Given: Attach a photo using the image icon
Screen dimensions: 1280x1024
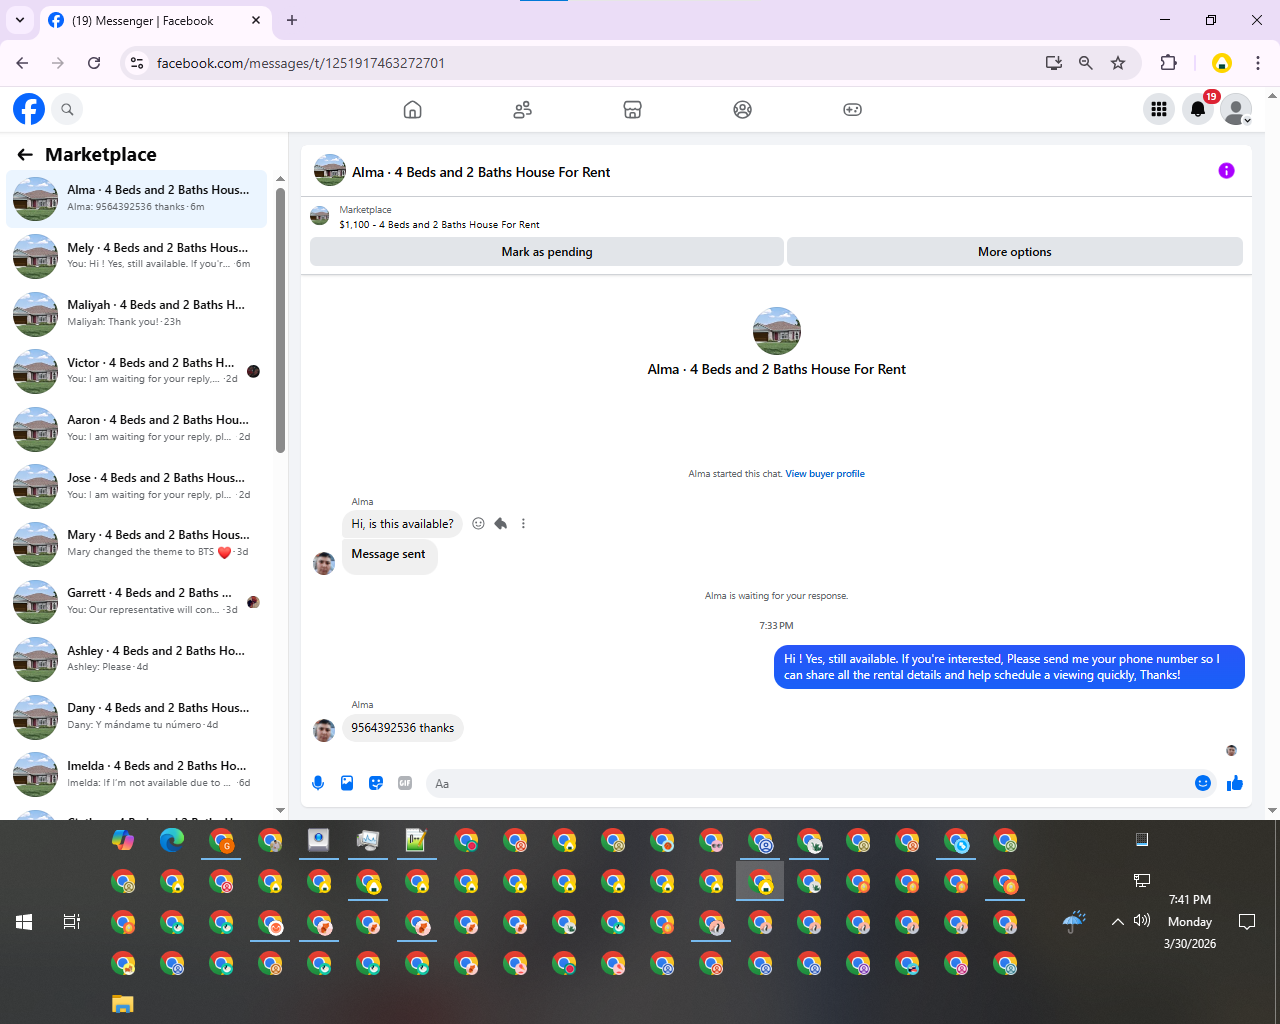Looking at the screenshot, I should click(347, 783).
